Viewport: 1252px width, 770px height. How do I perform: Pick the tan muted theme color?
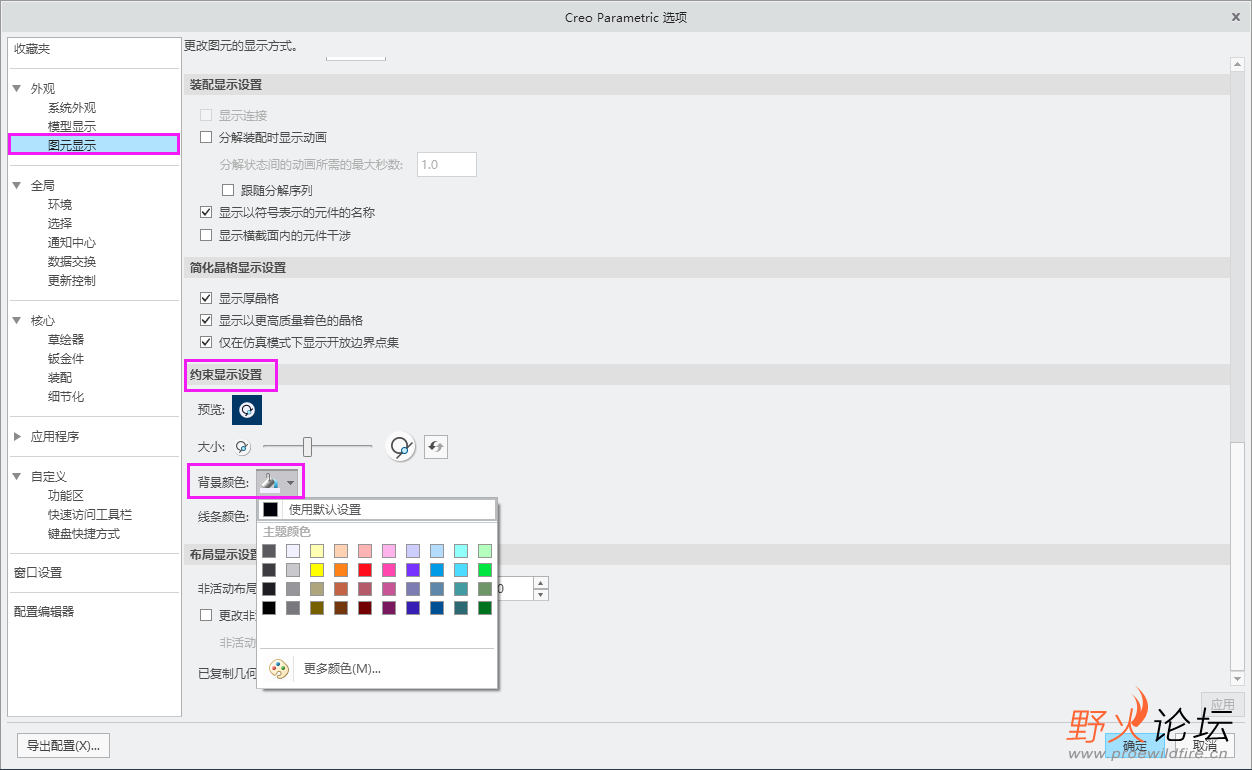pos(317,589)
